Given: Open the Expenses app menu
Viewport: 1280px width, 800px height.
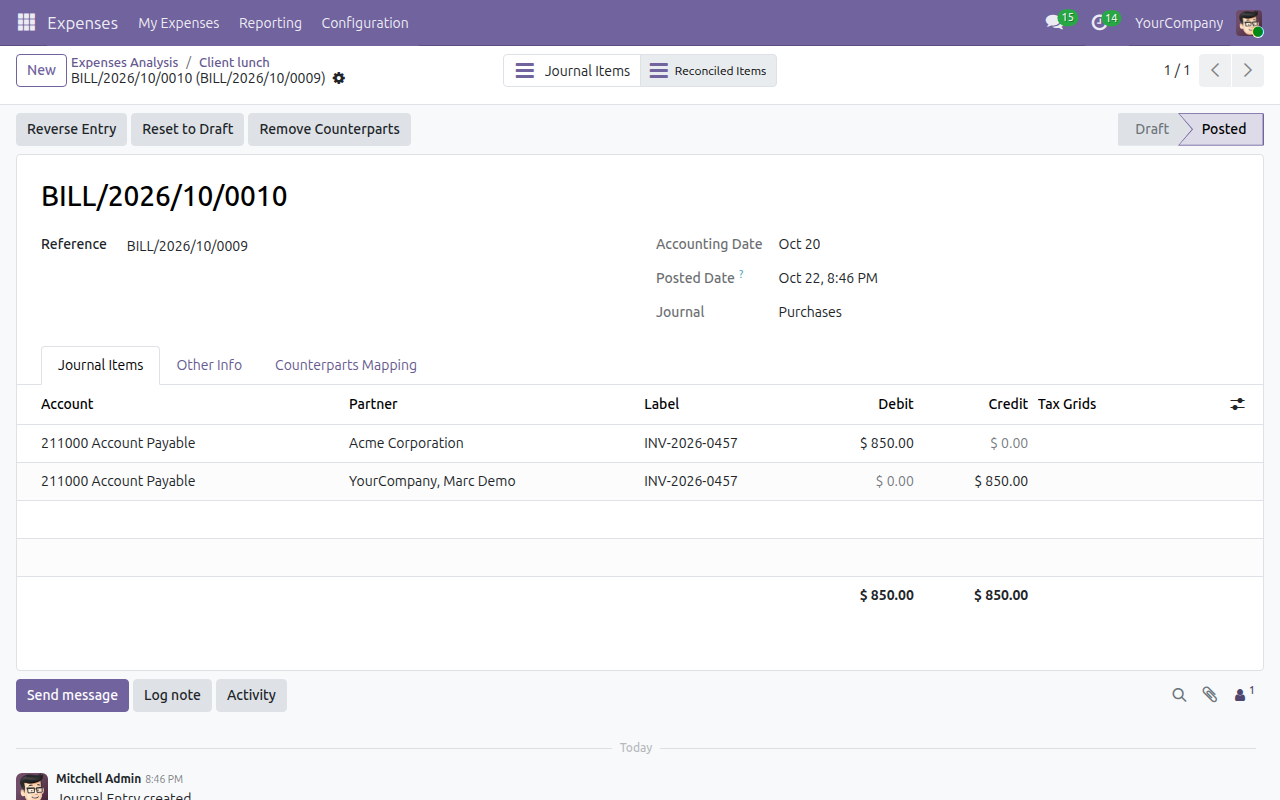Looking at the screenshot, I should 82,23.
